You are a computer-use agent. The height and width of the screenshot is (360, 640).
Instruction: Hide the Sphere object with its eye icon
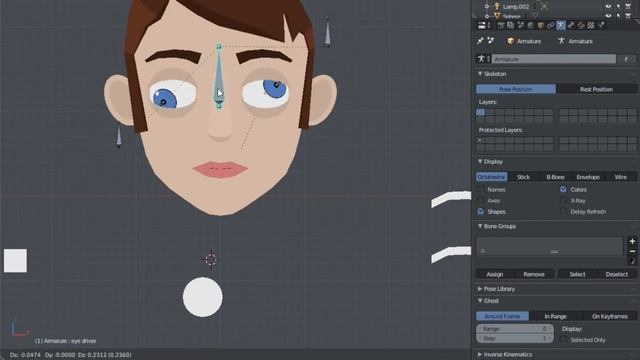tap(608, 16)
